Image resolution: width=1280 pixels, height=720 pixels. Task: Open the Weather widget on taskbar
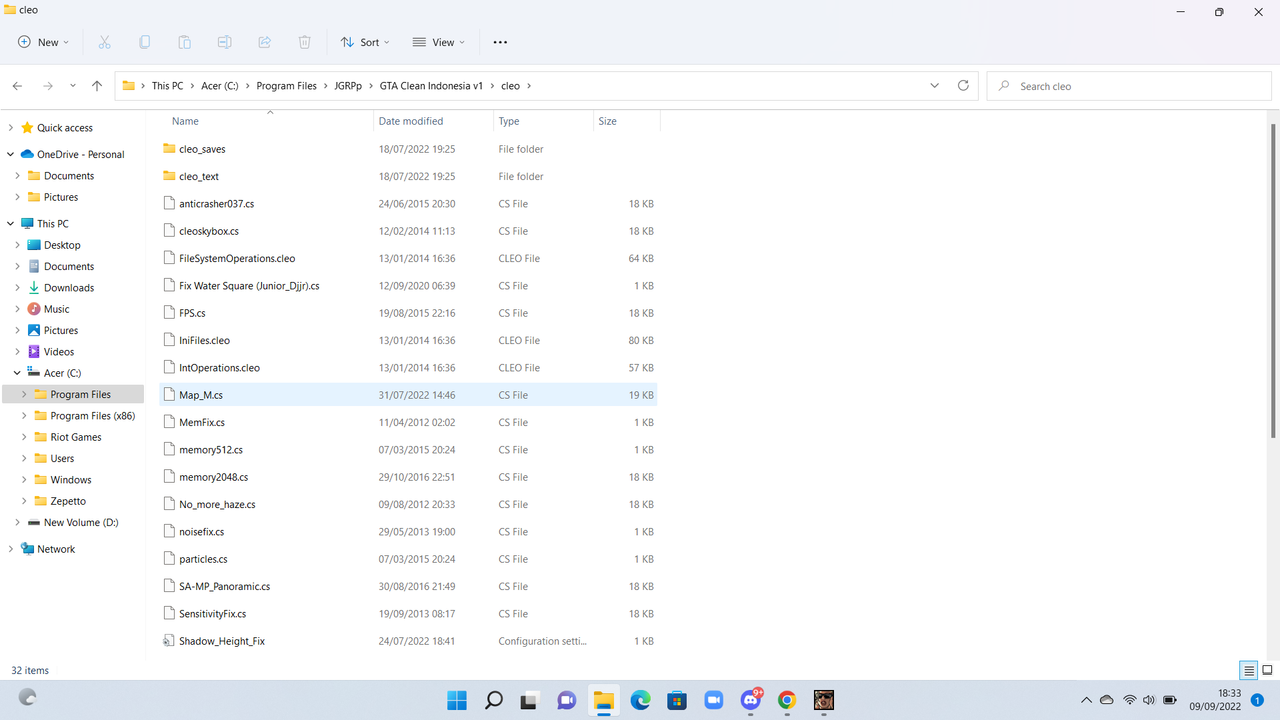click(x=28, y=698)
